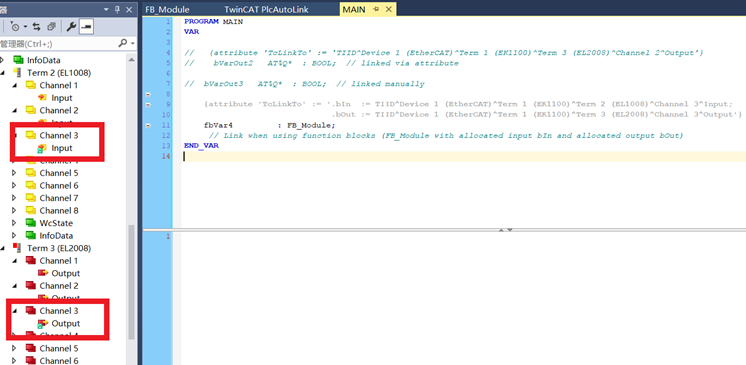This screenshot has width=746, height=365.
Task: Click yellow Channel 3 folder icon under Term 2
Action: [x=30, y=136]
